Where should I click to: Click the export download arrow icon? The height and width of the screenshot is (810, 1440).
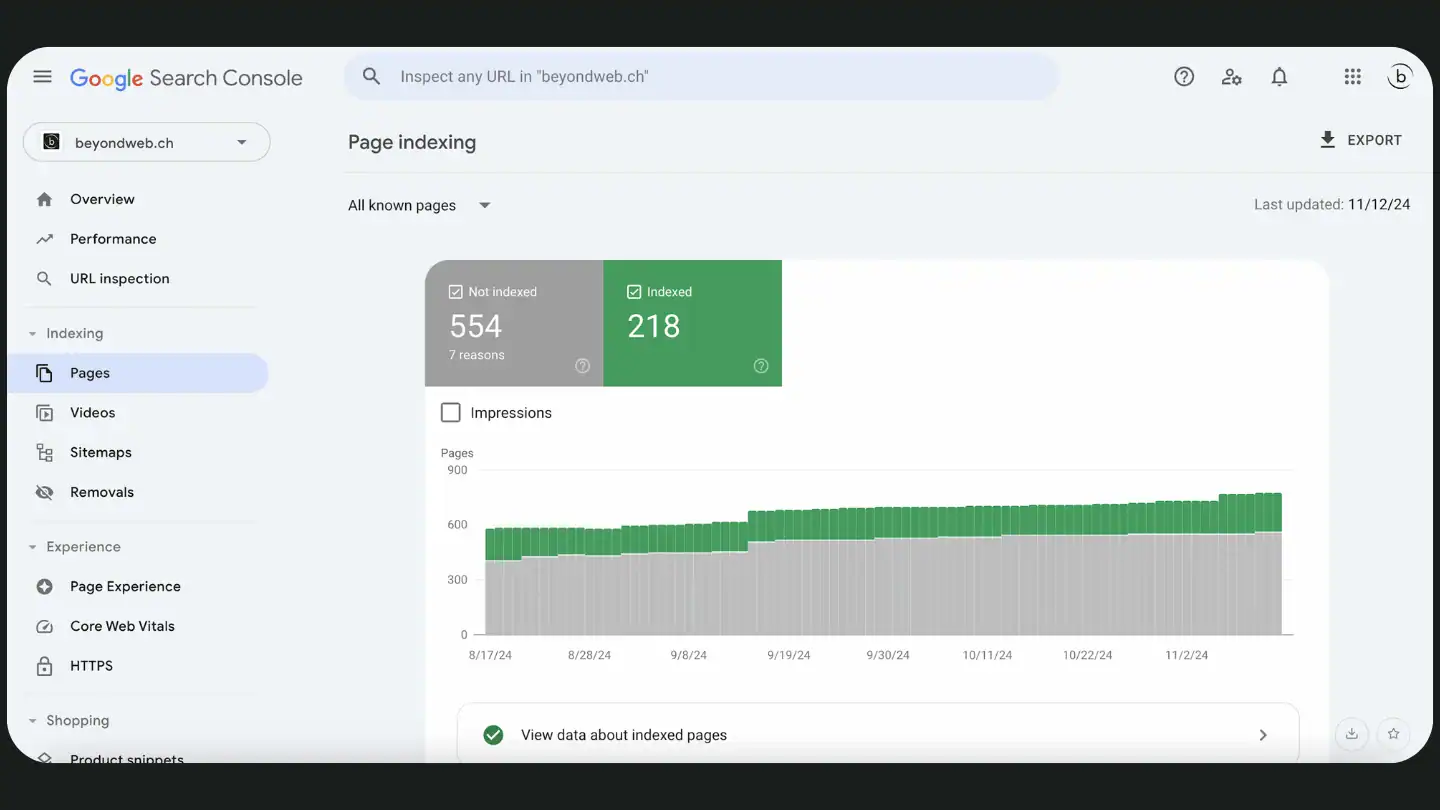pos(1328,140)
